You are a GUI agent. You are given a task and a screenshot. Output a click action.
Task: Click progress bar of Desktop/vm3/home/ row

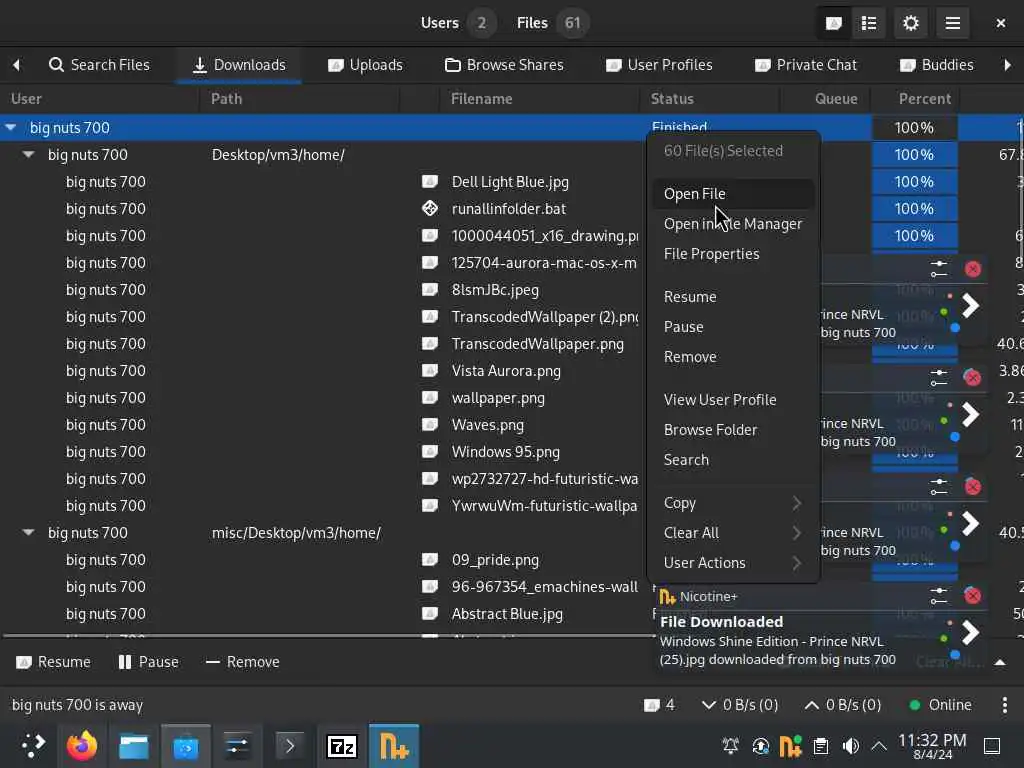[914, 155]
